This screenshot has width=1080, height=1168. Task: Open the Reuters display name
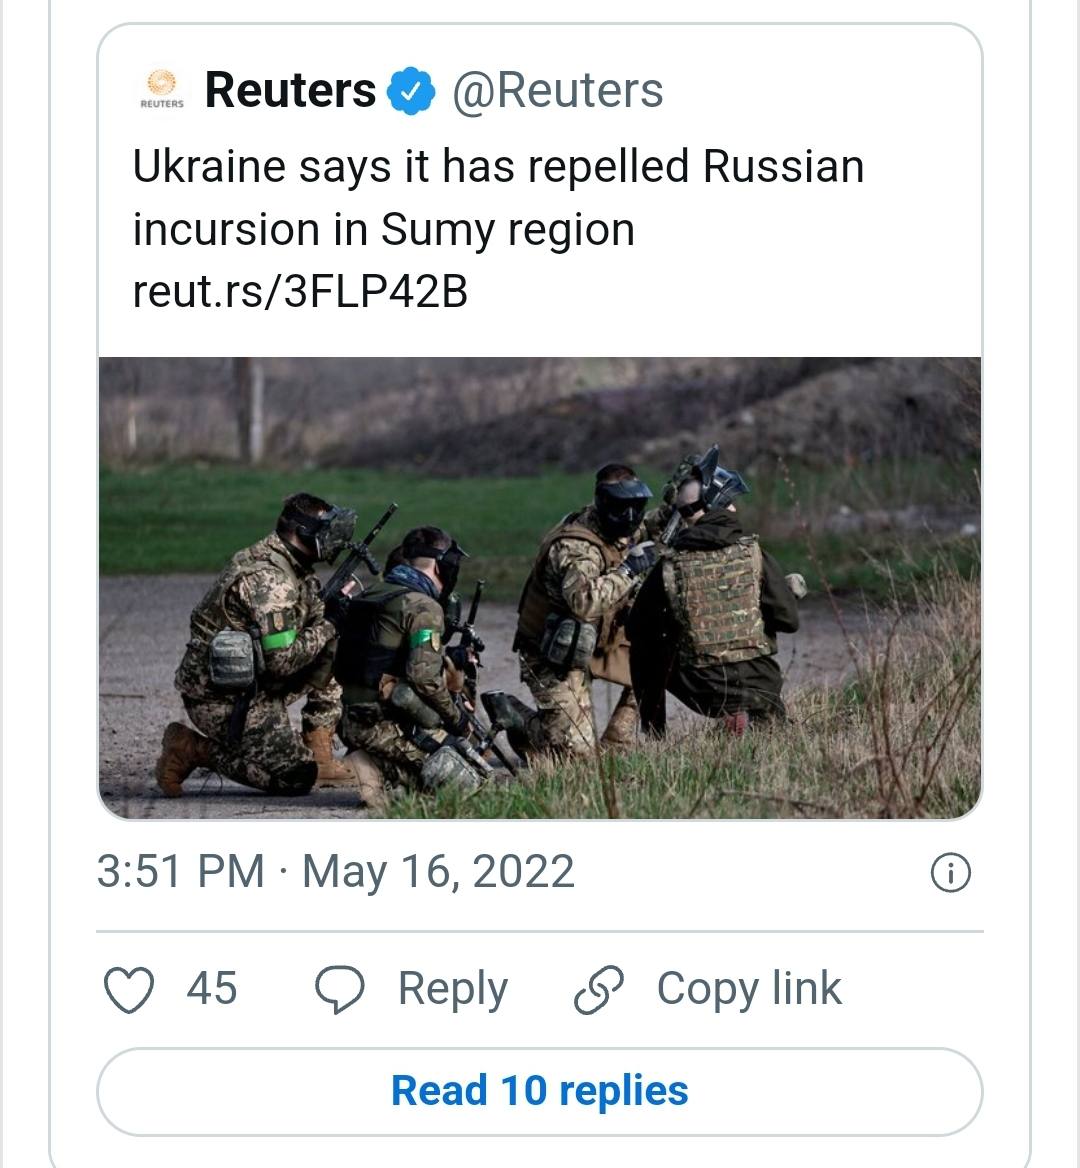point(290,90)
